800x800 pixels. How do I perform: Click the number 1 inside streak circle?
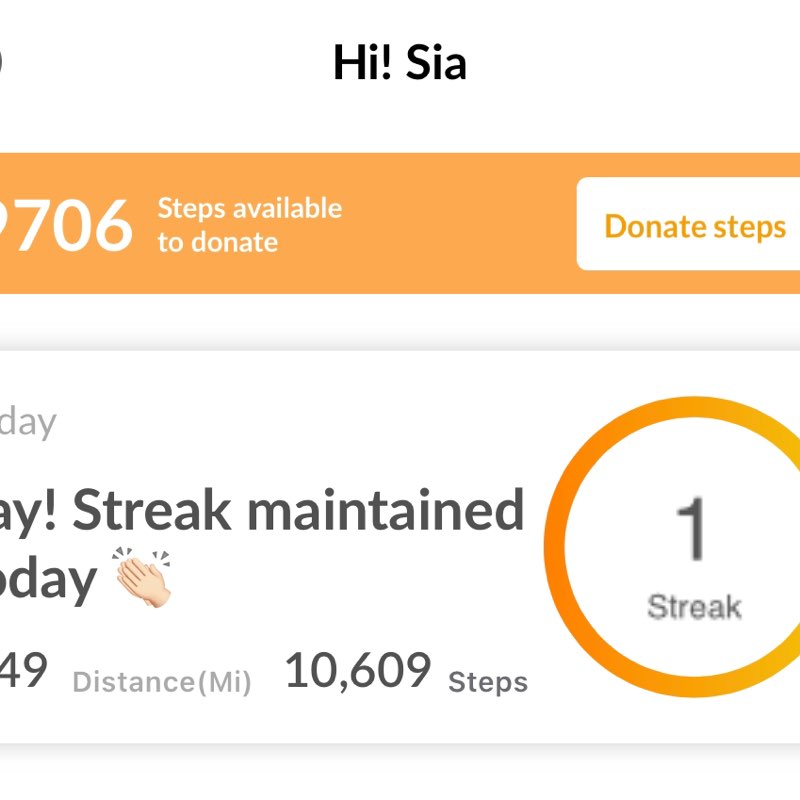pyautogui.click(x=692, y=530)
